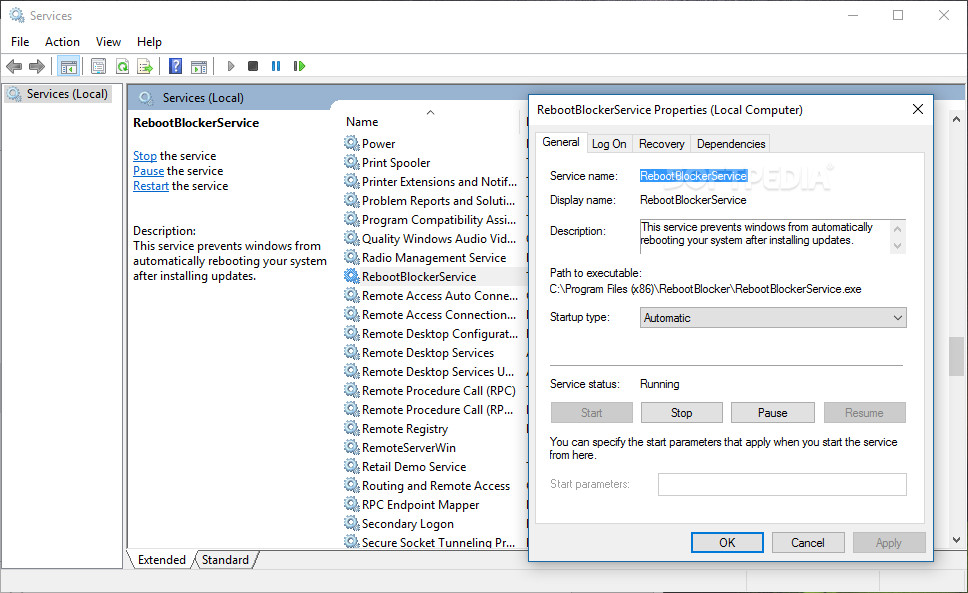The image size is (968, 593).
Task: Click the Start Service play icon
Action: click(231, 66)
